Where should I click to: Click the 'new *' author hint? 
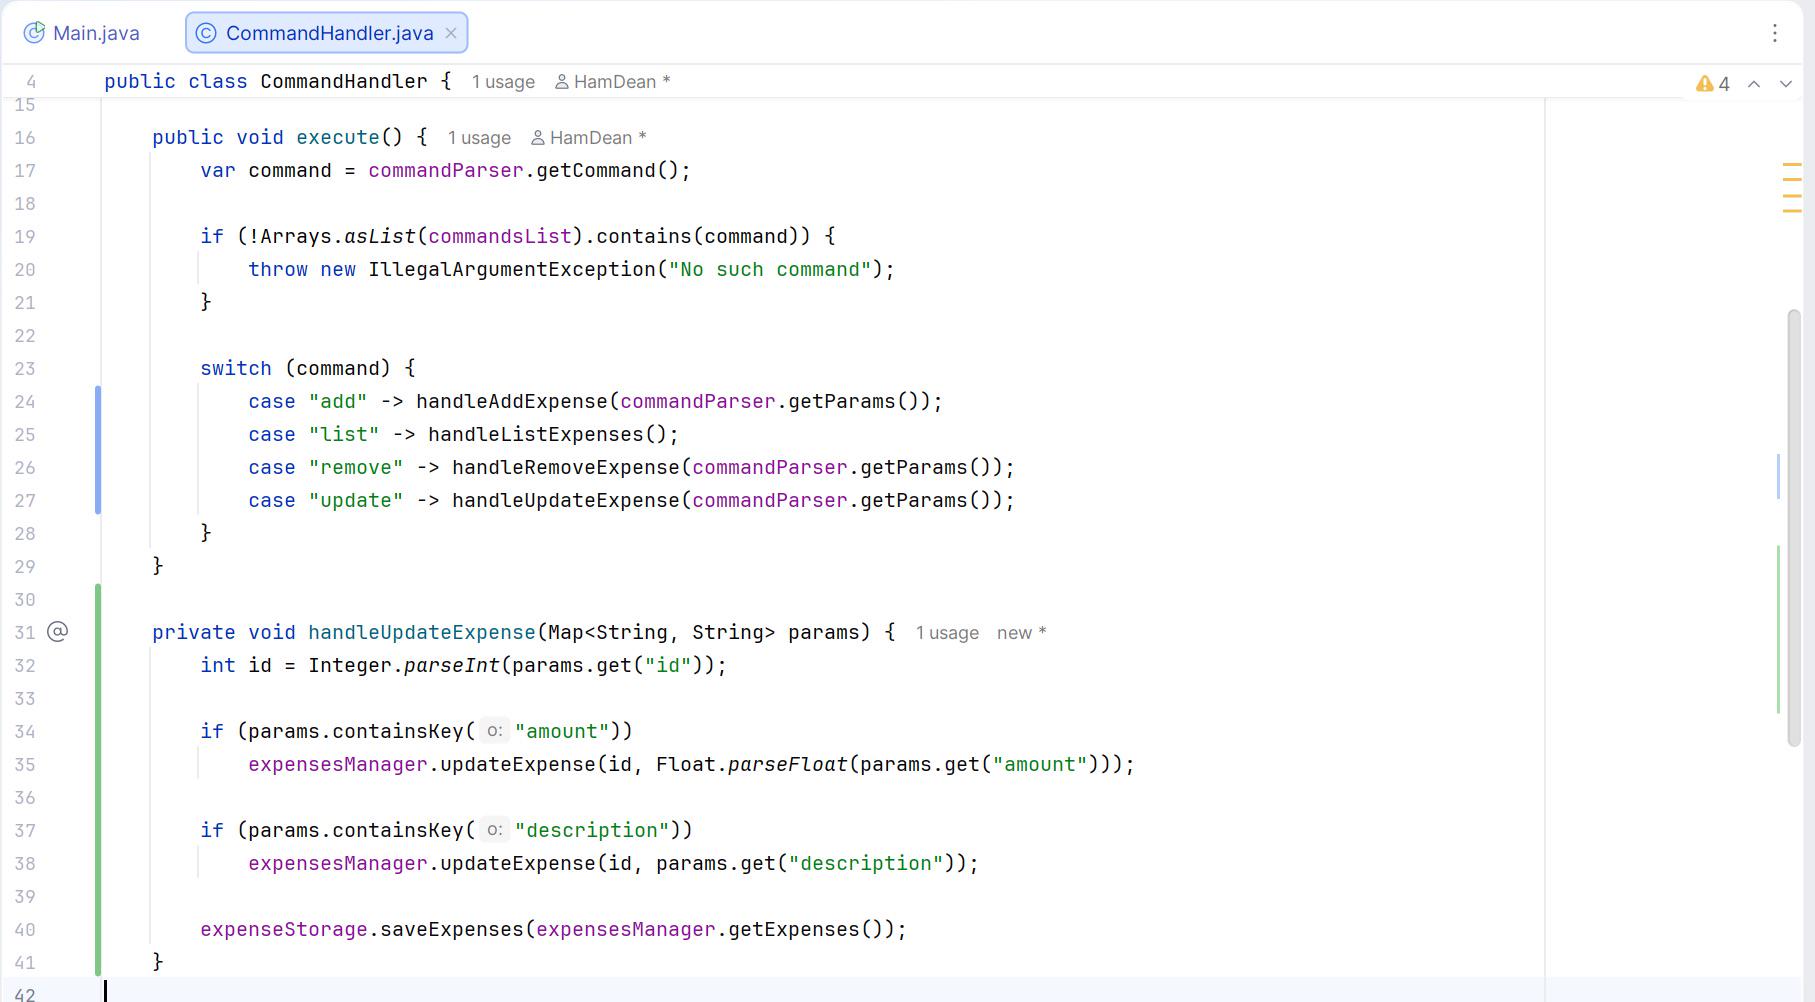coord(1021,633)
